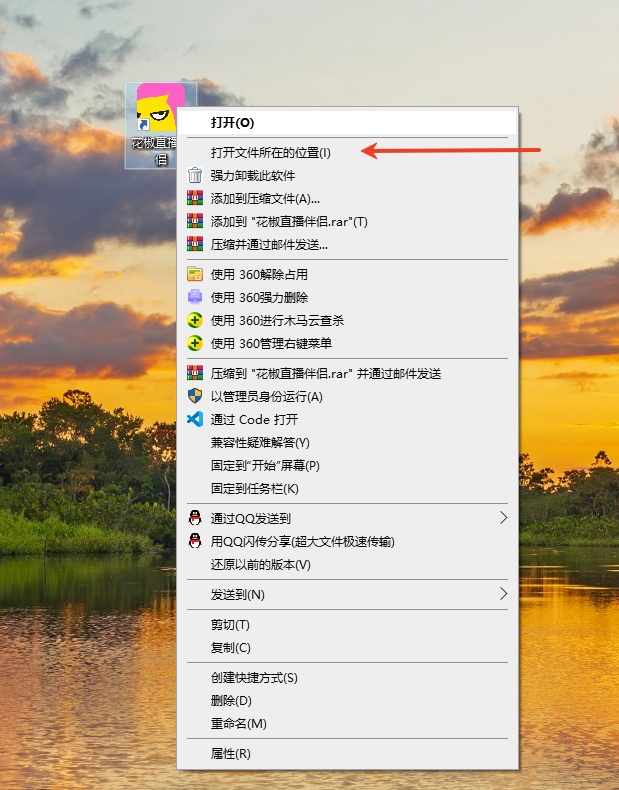The width and height of the screenshot is (619, 790).
Task: Click the 360 icon beside 使用 360管理右键菜单
Action: [195, 343]
